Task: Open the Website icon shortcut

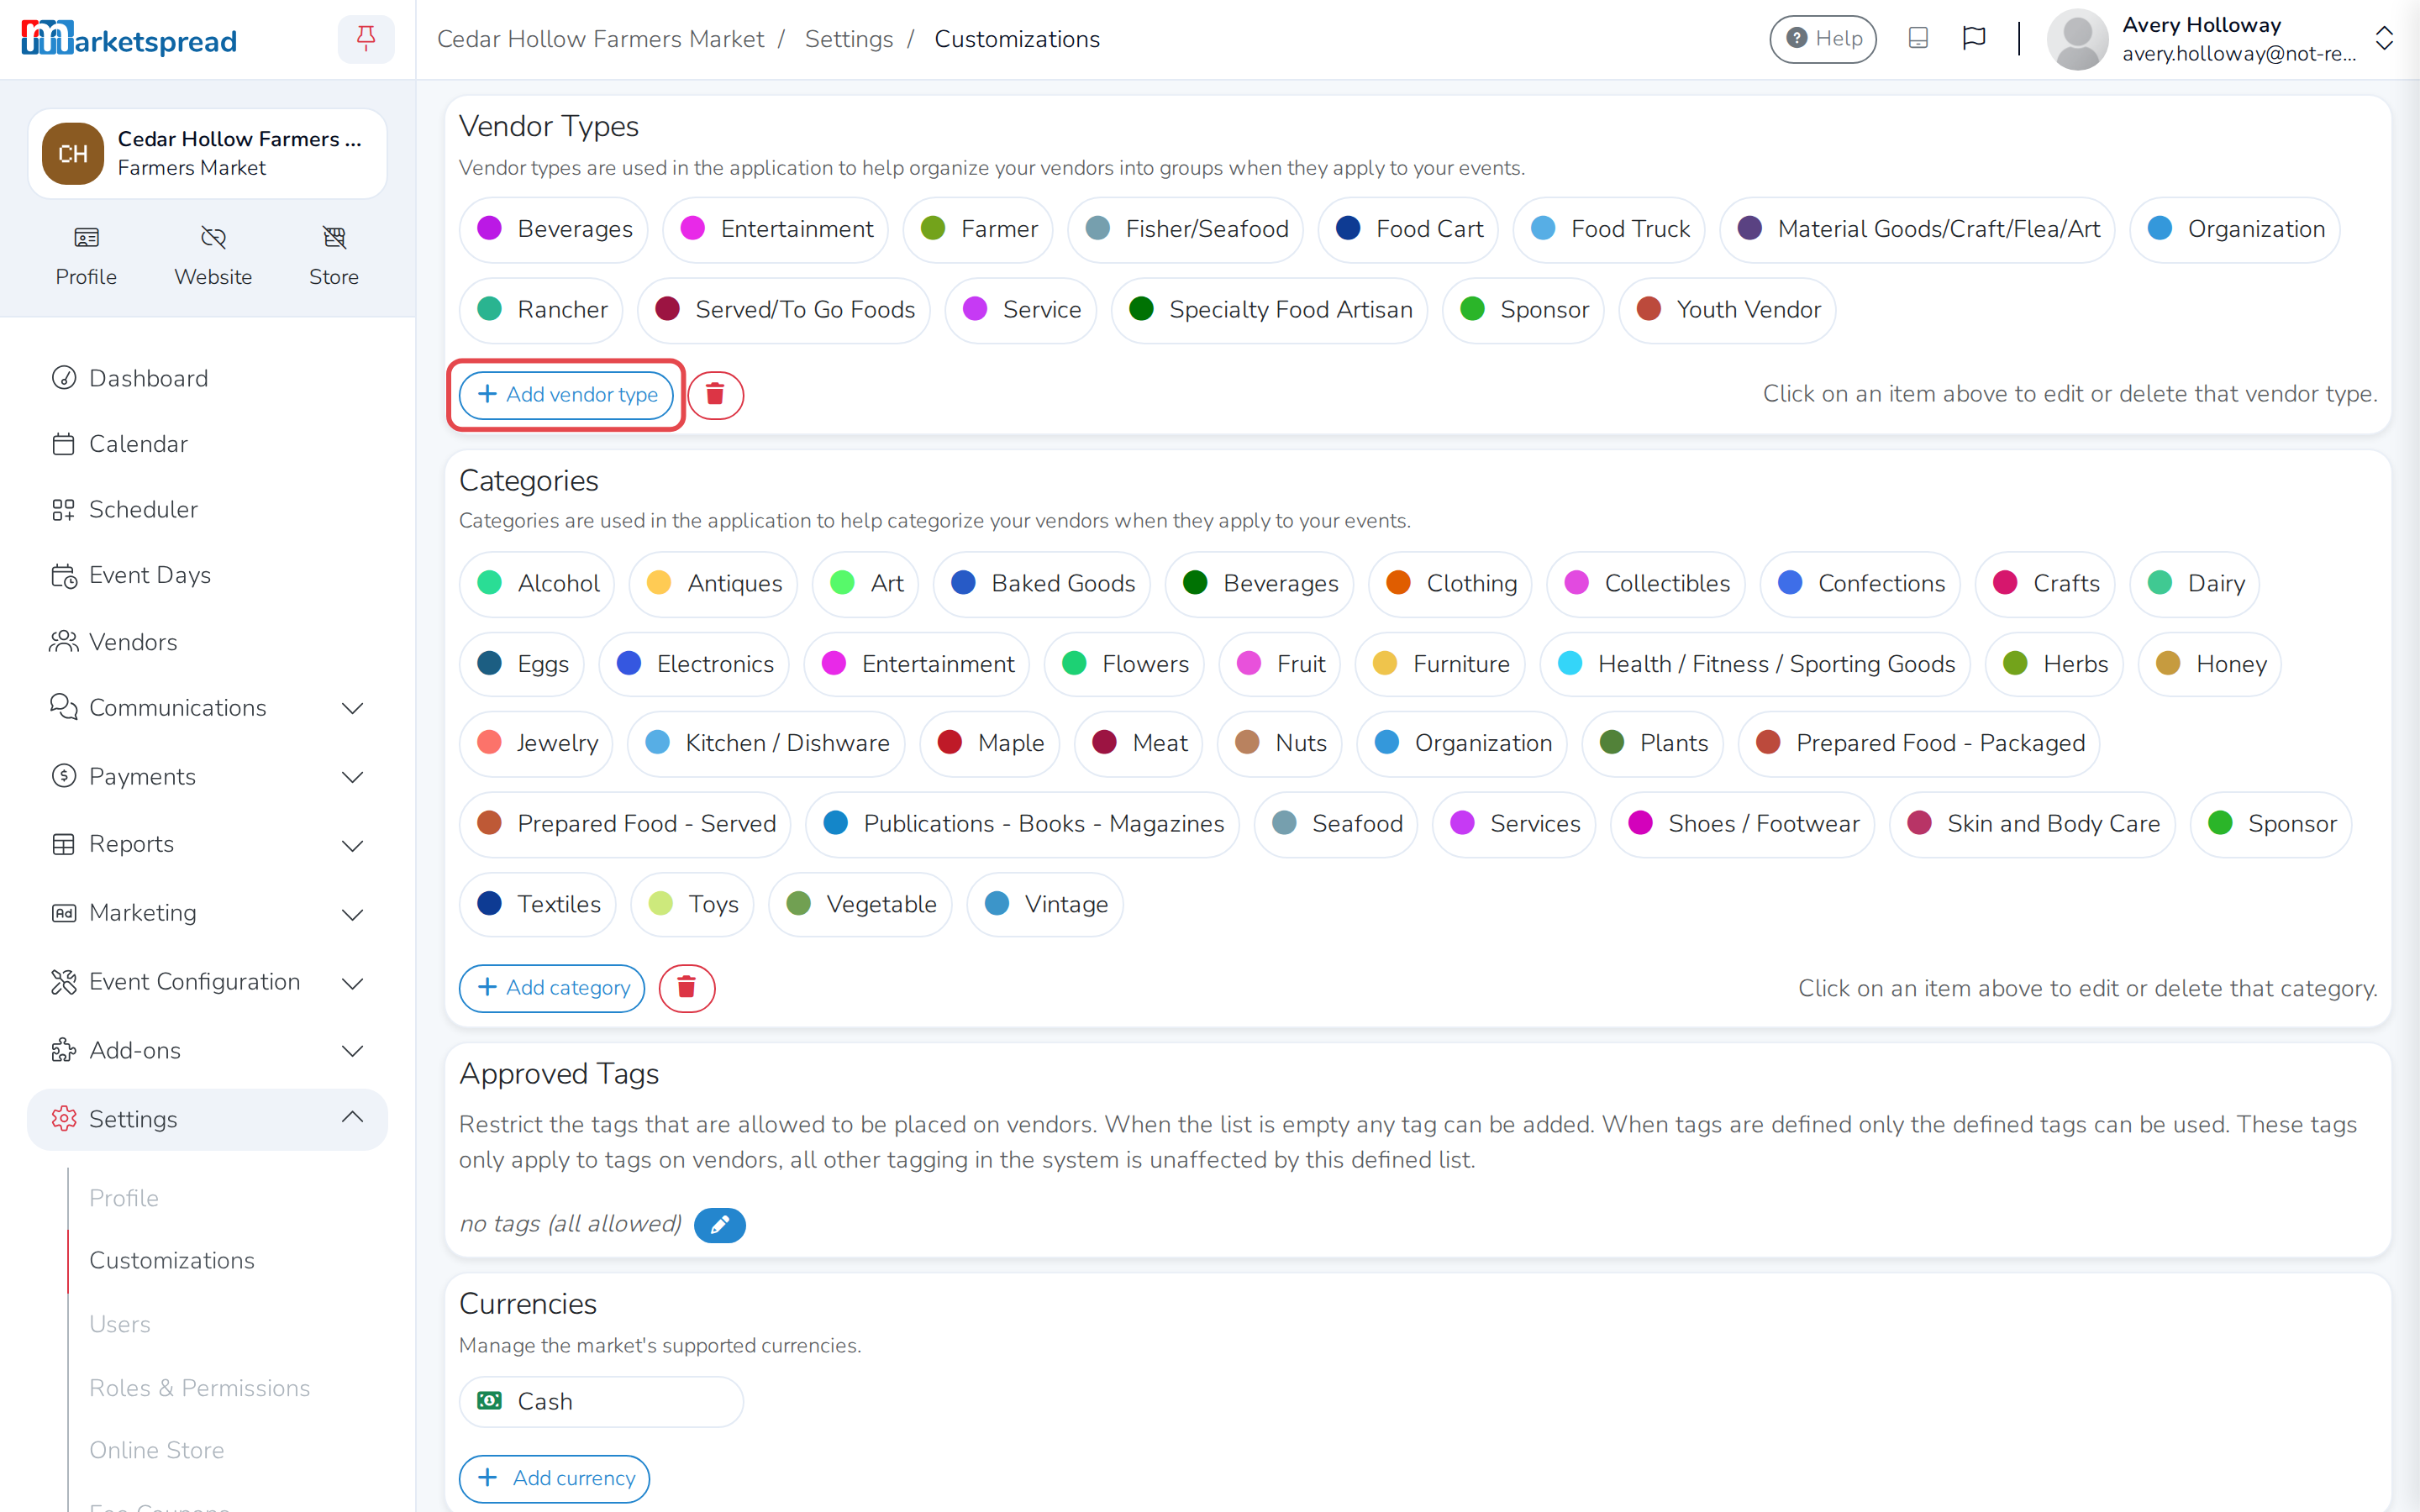Action: pyautogui.click(x=213, y=257)
